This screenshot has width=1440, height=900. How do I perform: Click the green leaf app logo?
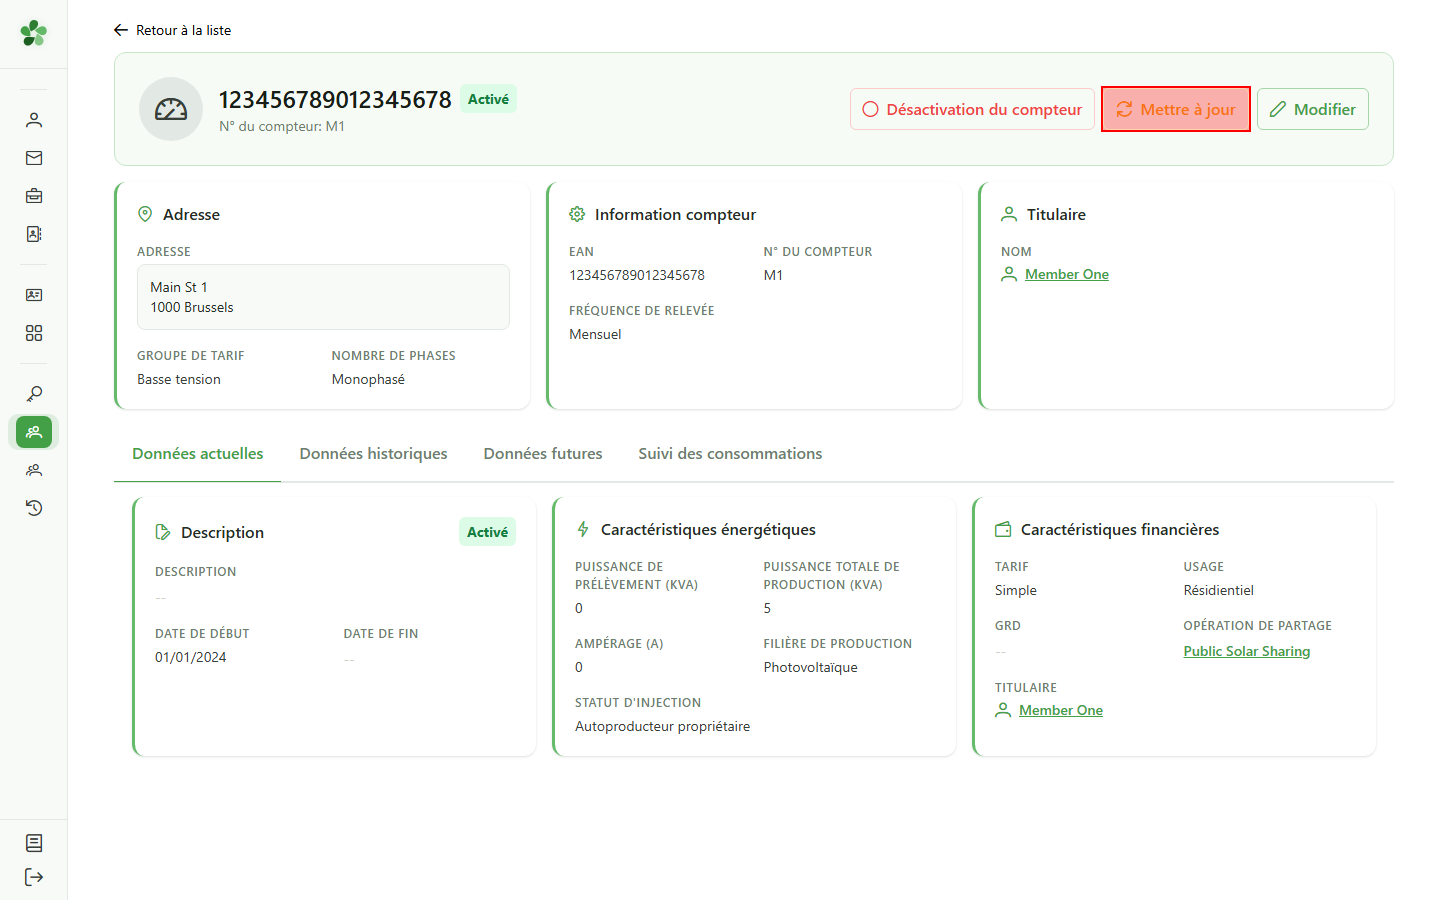tap(34, 33)
